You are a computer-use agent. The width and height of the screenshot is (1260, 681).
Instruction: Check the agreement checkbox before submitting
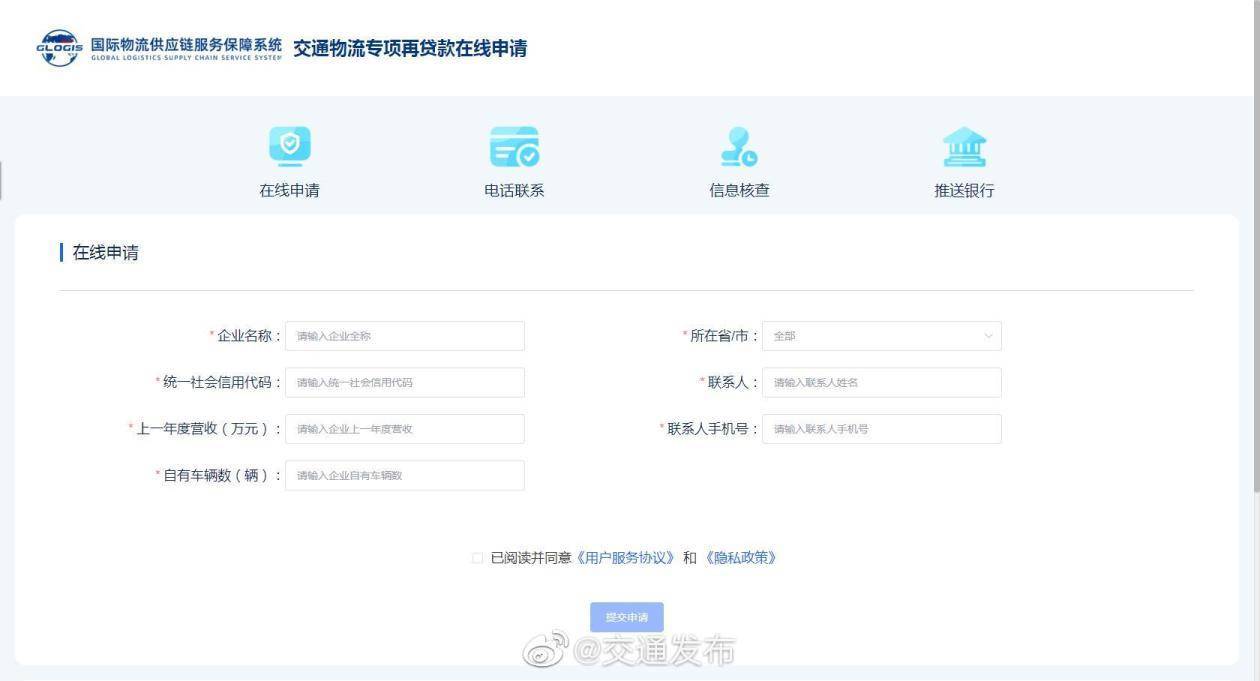[x=478, y=558]
